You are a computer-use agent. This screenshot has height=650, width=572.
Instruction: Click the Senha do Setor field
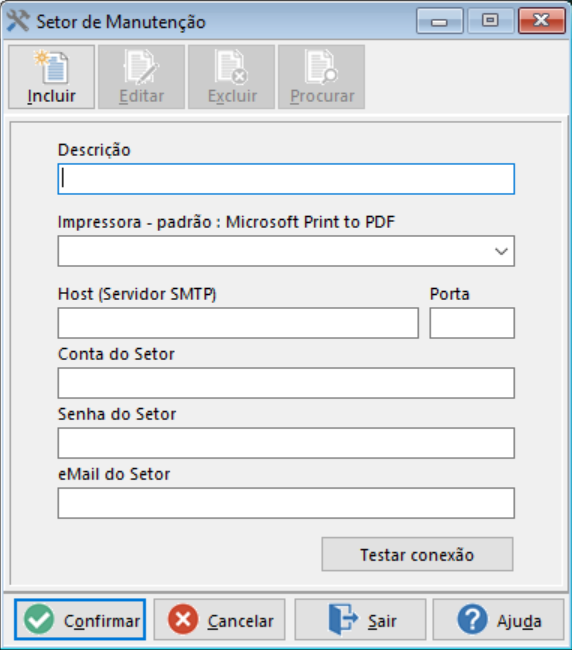[x=286, y=443]
